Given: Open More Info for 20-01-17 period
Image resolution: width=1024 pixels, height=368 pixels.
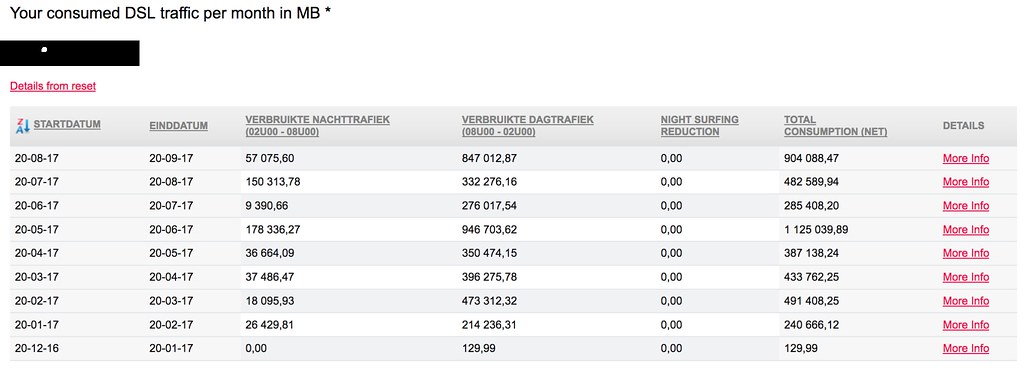Looking at the screenshot, I should click(x=966, y=325).
